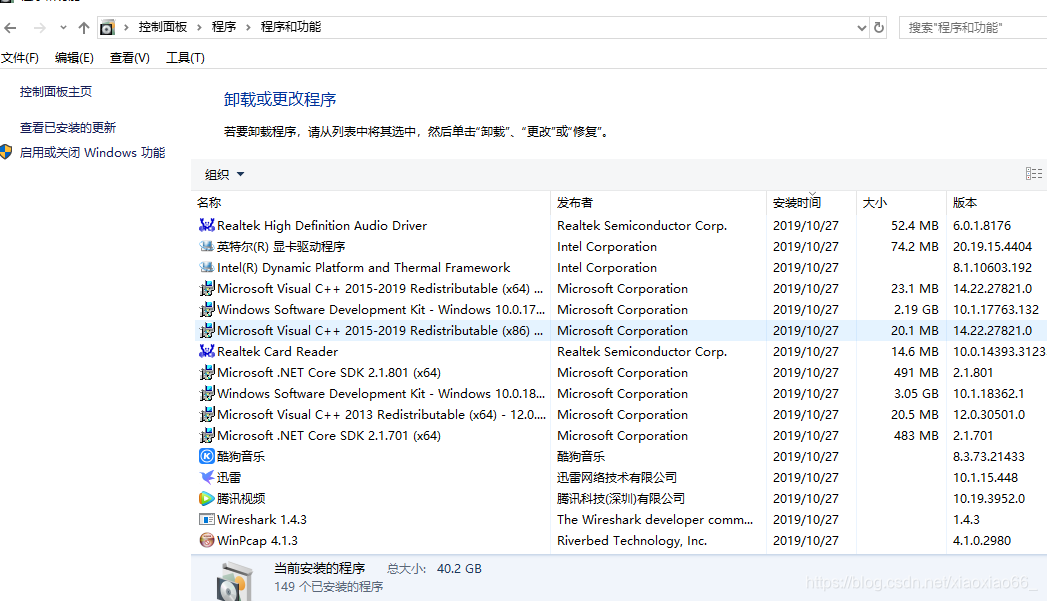This screenshot has height=601, width=1047.
Task: Click the 卸载或更改程序 heading
Action: 280,99
